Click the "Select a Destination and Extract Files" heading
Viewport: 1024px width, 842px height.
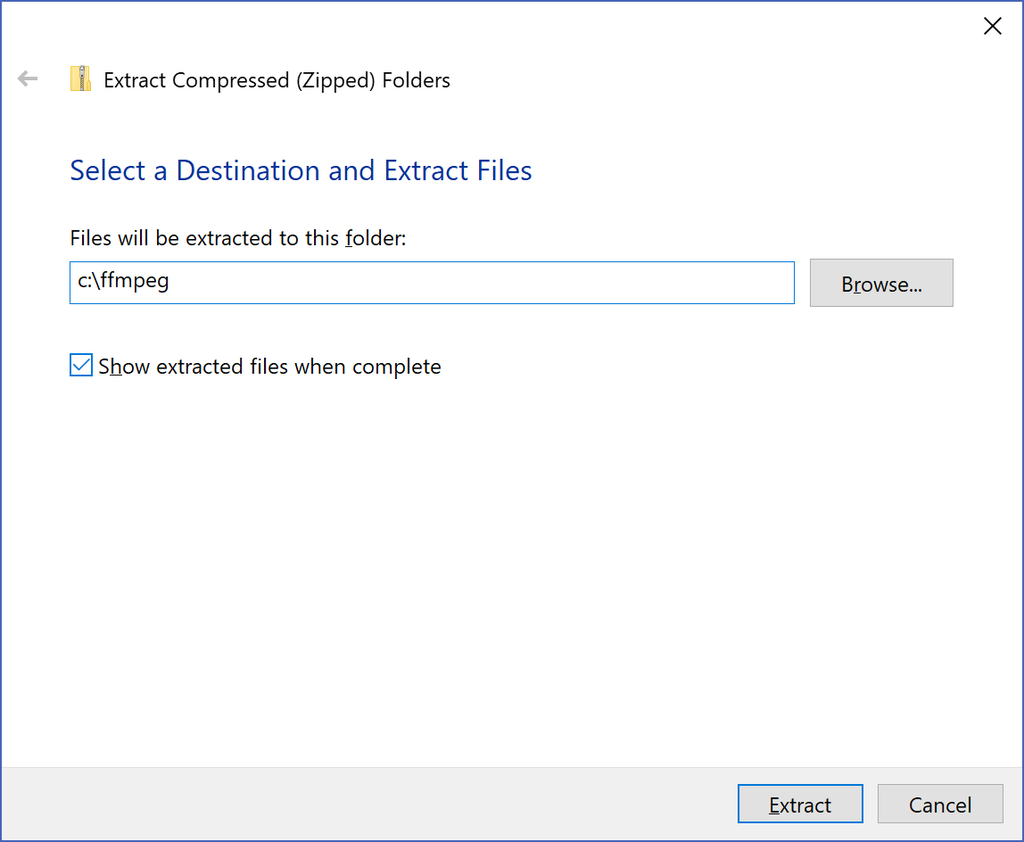coord(300,171)
